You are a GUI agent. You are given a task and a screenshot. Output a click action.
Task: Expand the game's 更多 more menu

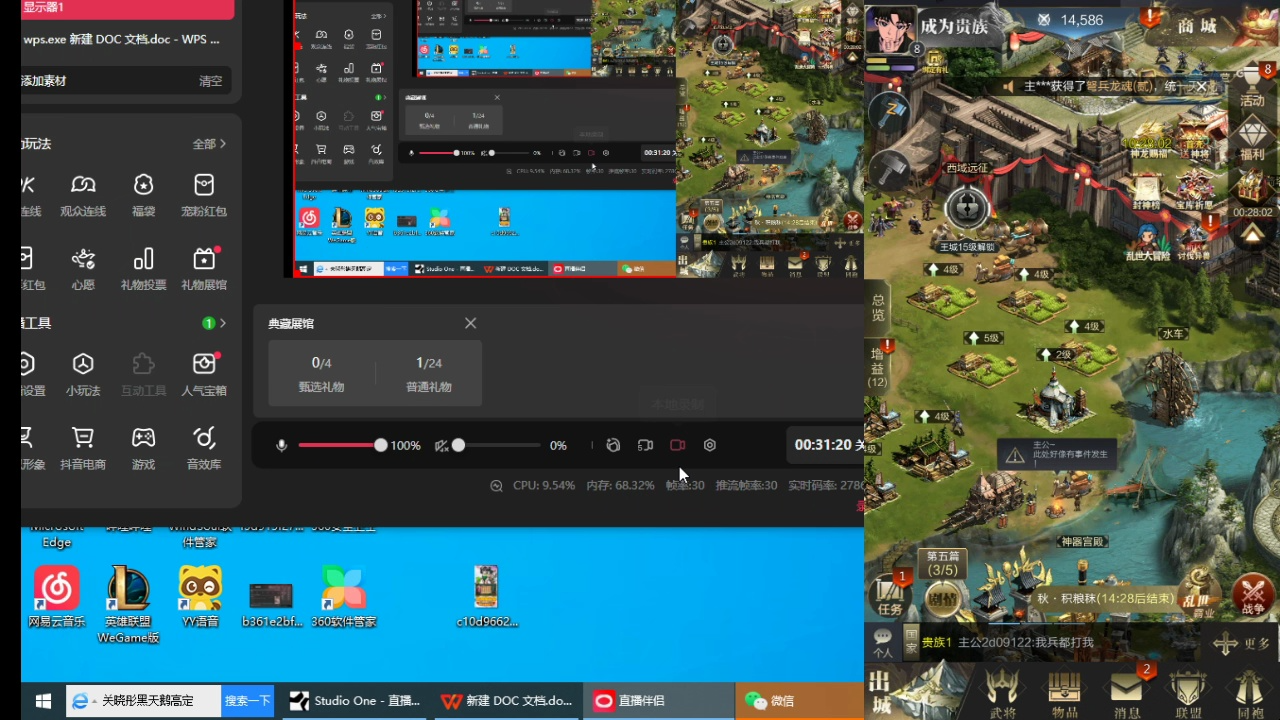point(1241,643)
